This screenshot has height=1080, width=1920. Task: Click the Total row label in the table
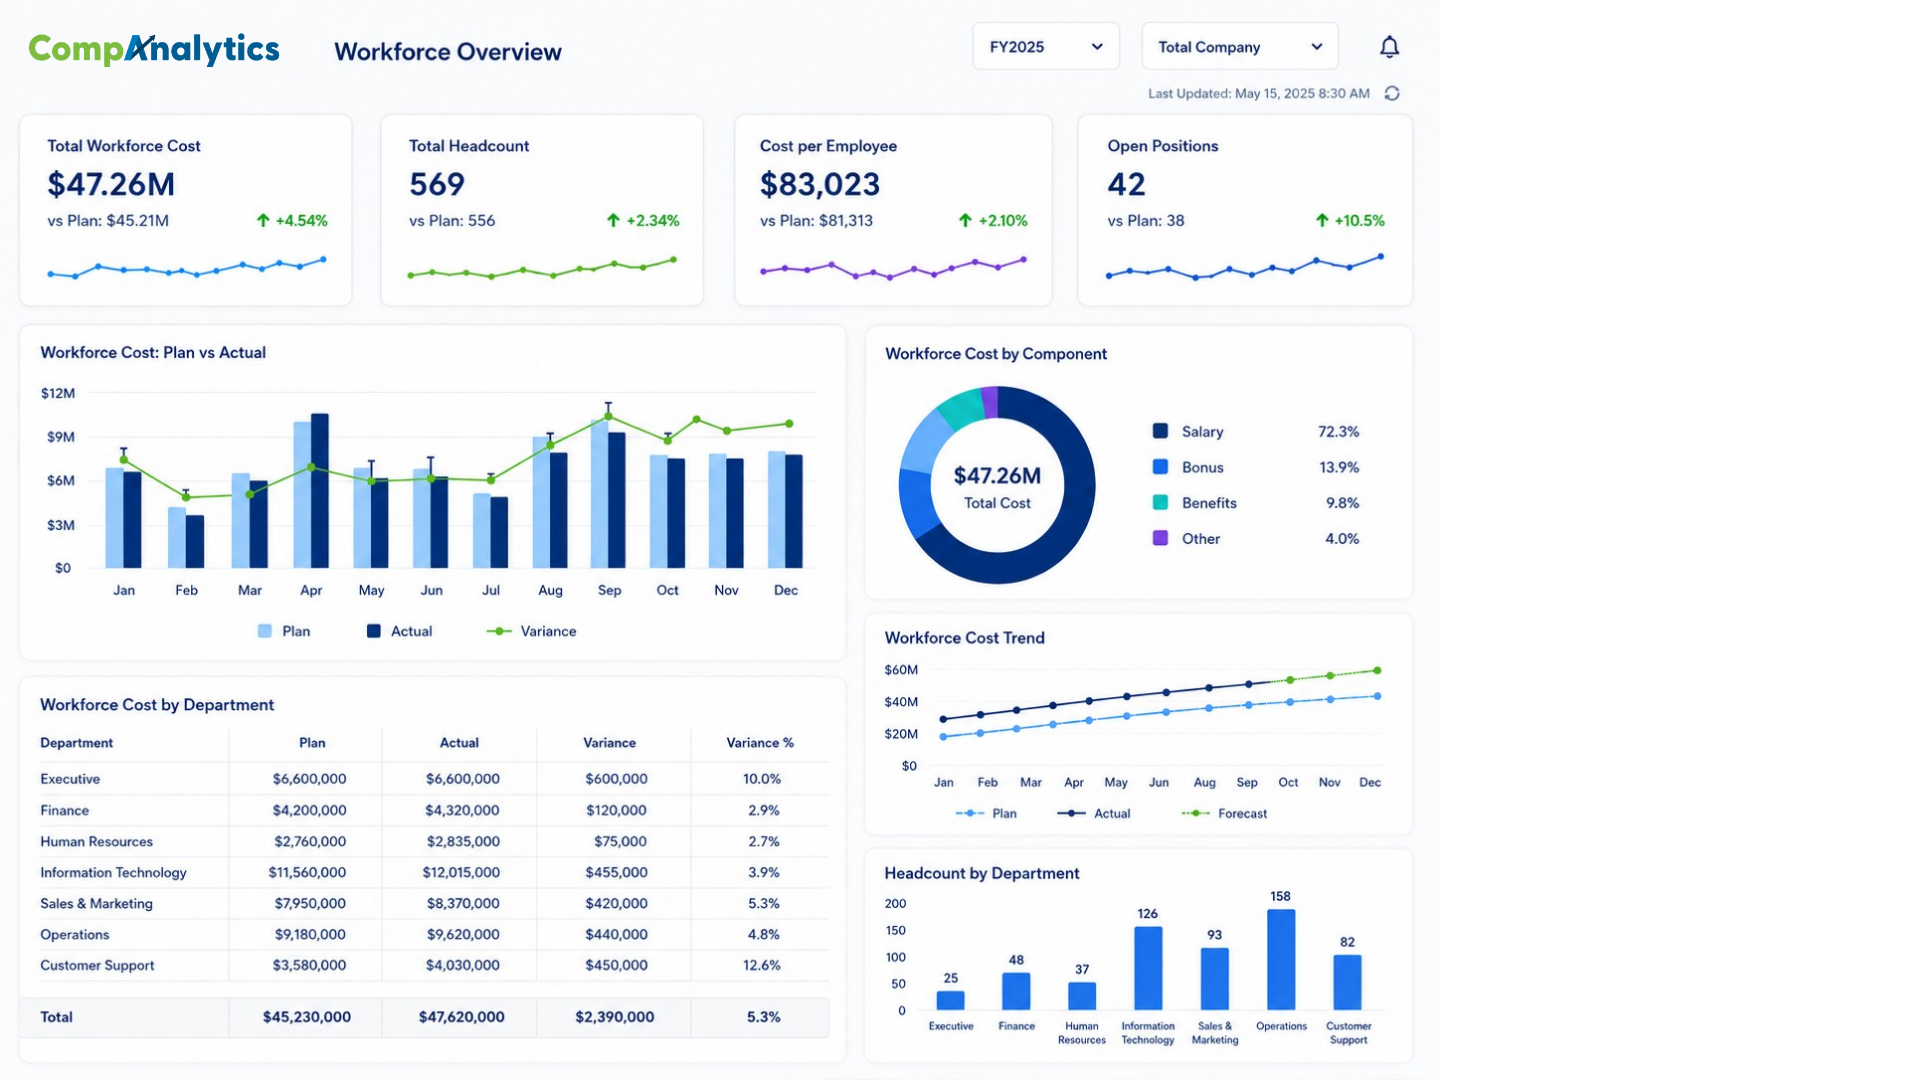pyautogui.click(x=56, y=1017)
